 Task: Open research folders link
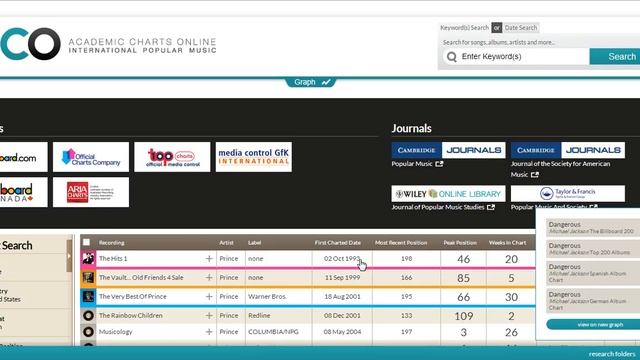click(x=612, y=354)
